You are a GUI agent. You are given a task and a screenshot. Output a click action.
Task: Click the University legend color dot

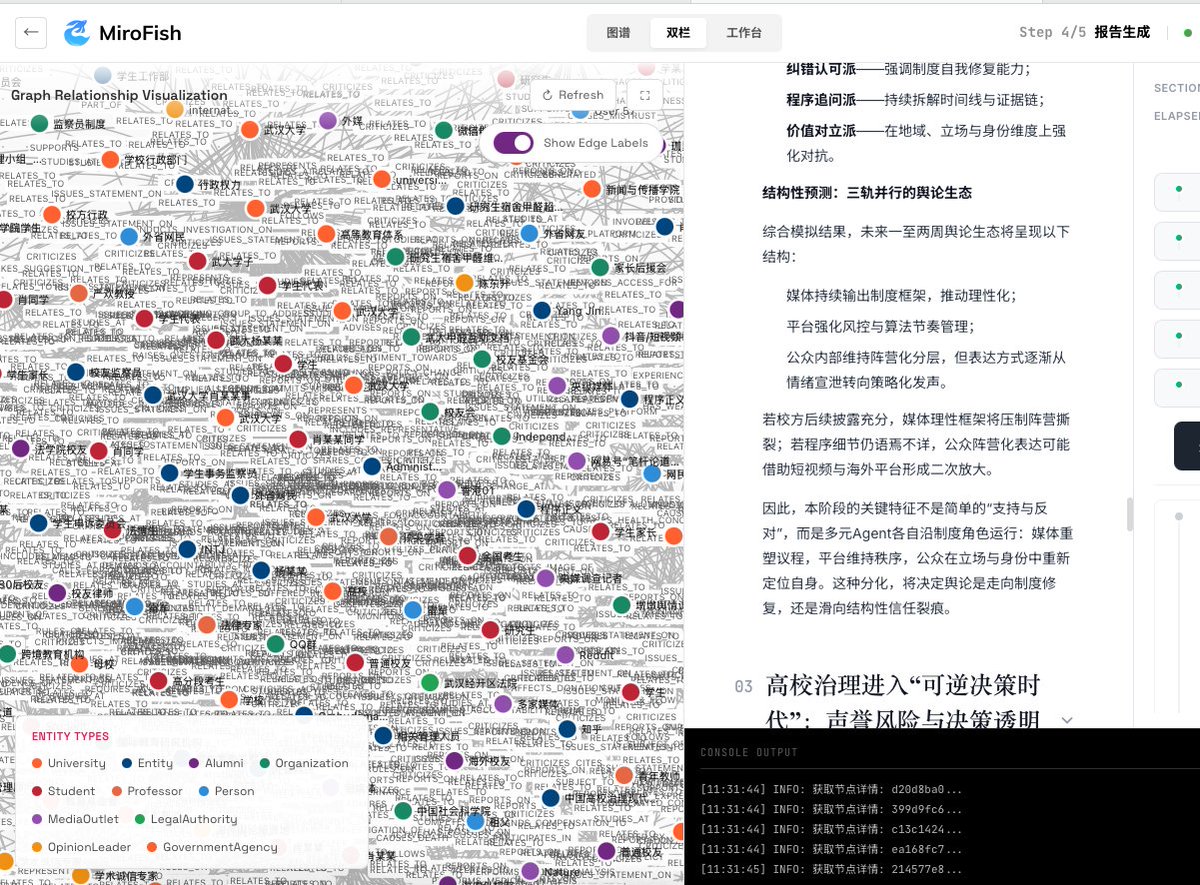point(37,763)
